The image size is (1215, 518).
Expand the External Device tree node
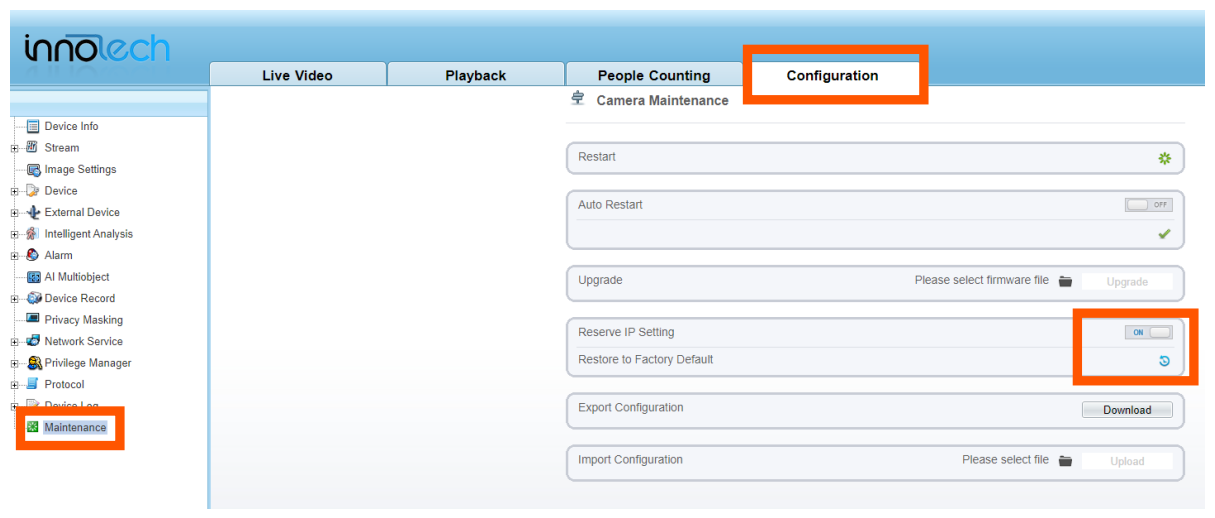15,213
